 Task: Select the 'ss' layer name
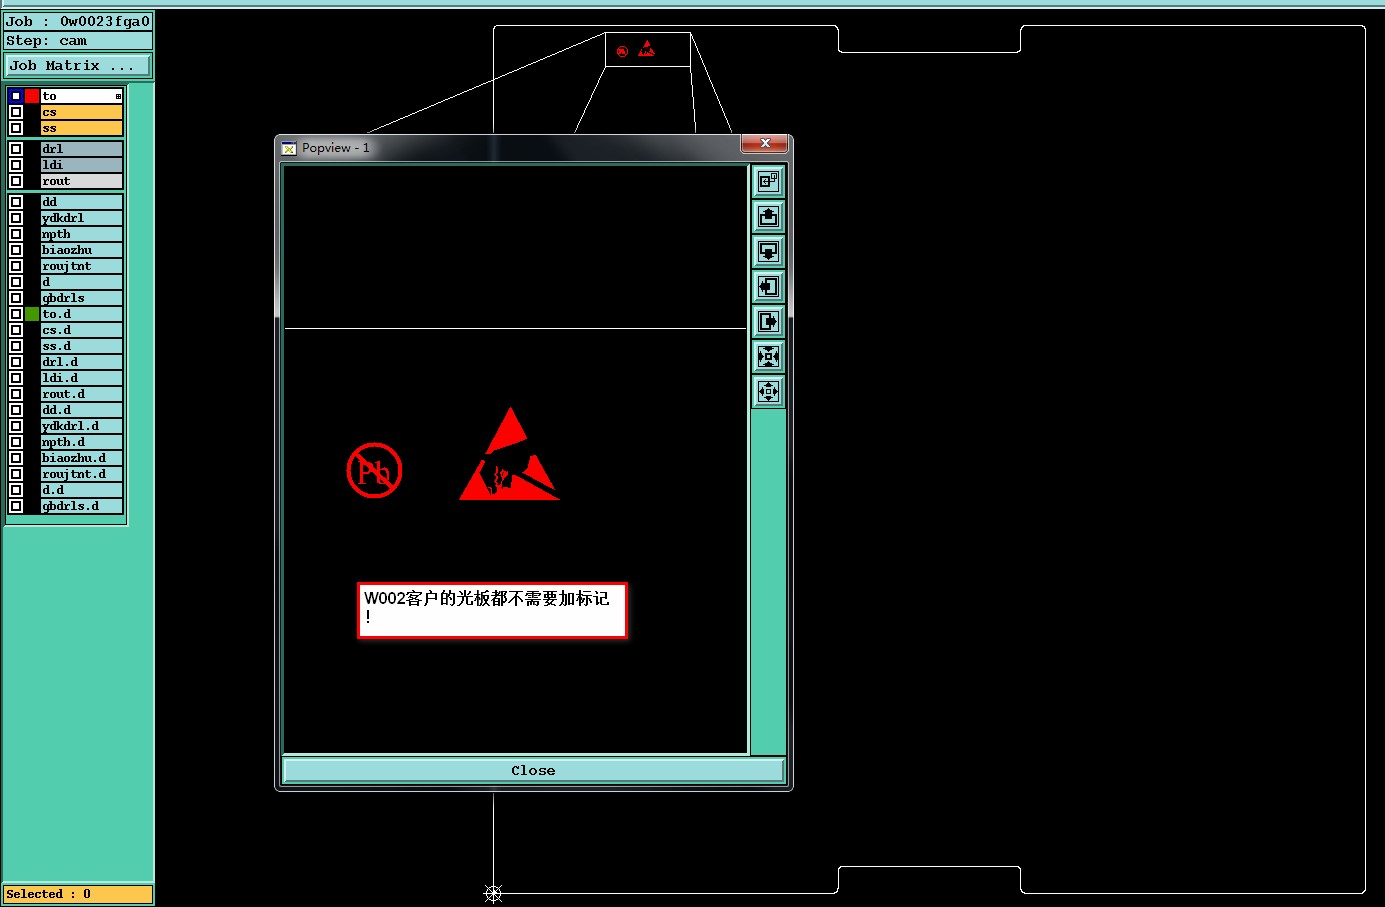point(81,128)
